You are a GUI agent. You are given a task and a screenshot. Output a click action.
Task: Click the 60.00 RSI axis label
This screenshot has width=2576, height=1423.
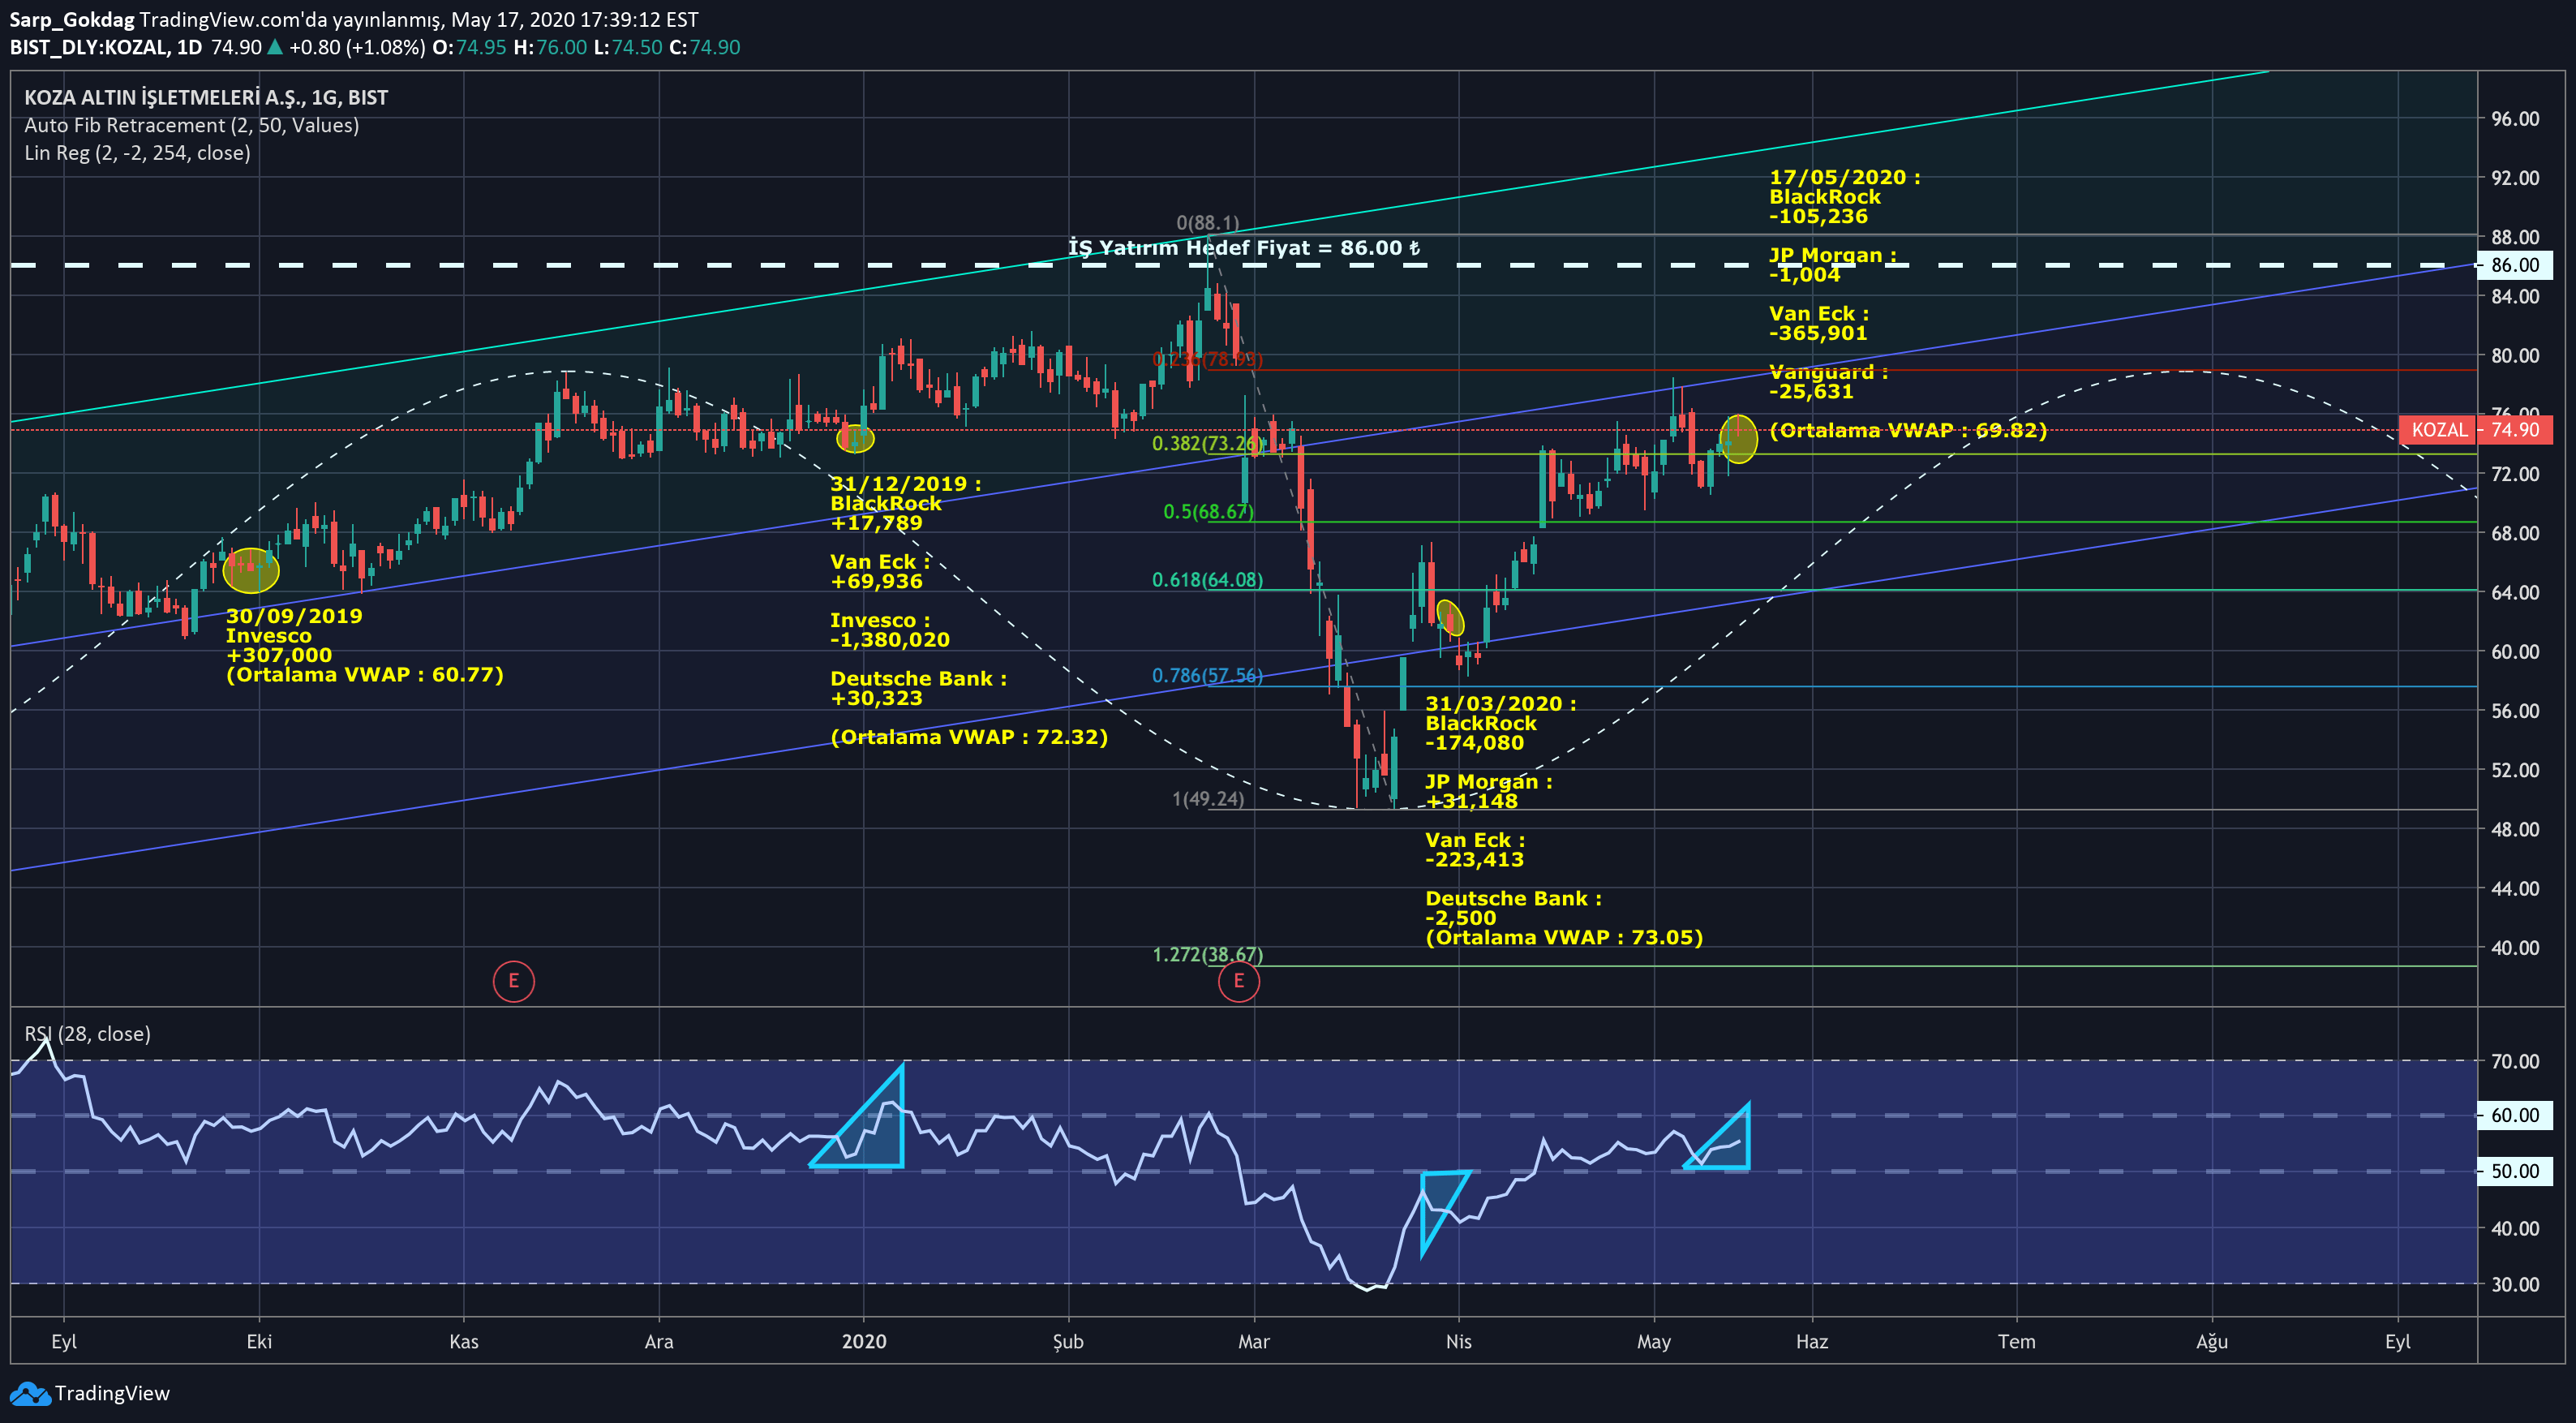coord(2514,1115)
